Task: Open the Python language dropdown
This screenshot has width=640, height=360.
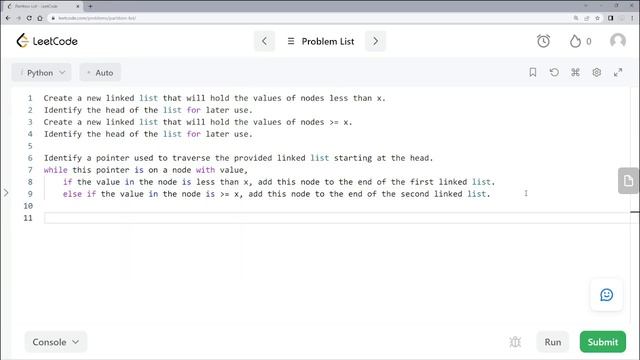Action: (x=42, y=73)
